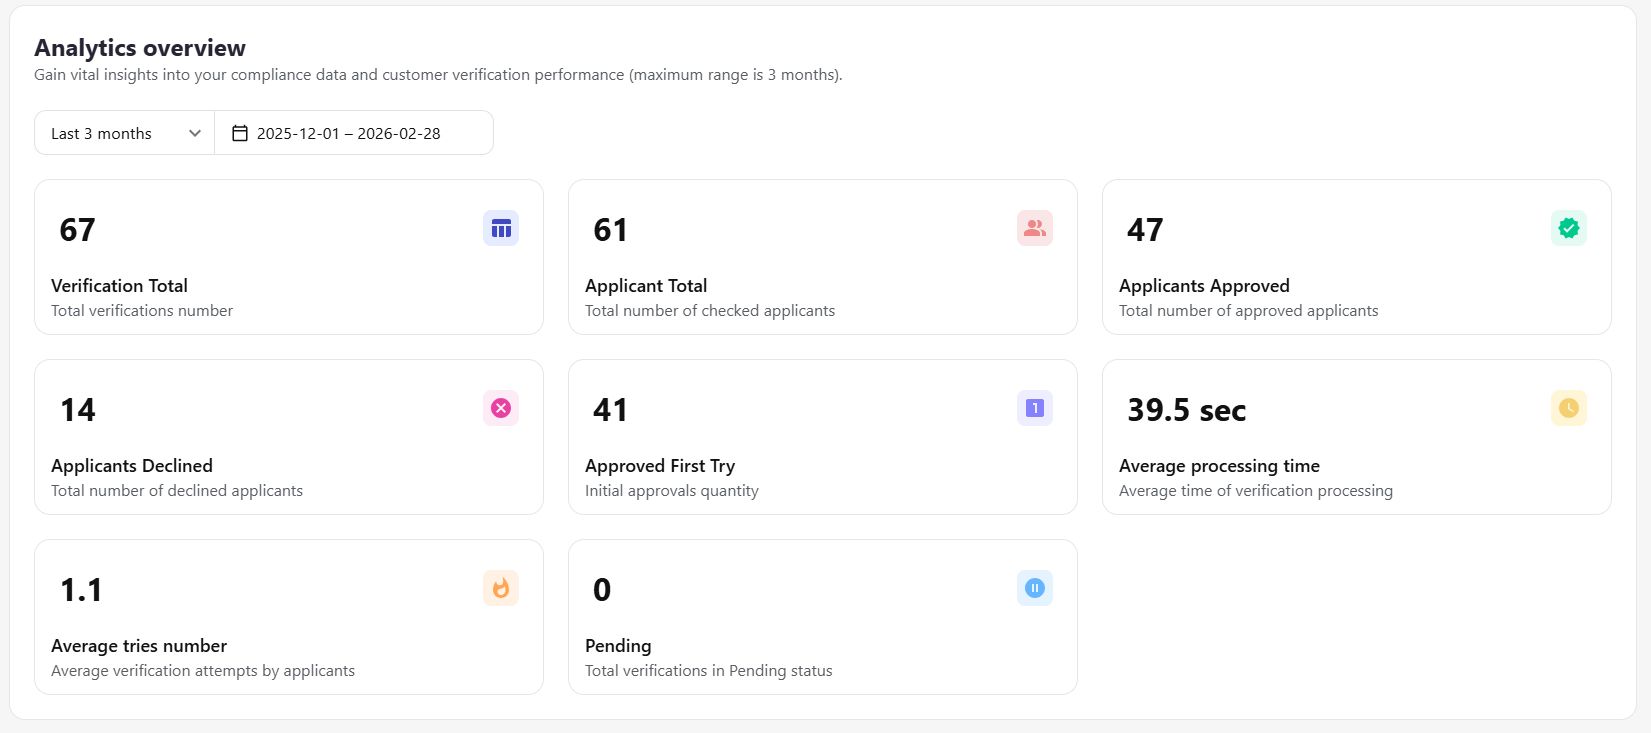Viewport: 1651px width, 733px height.
Task: Open the Last 3 months dropdown
Action: pos(124,133)
